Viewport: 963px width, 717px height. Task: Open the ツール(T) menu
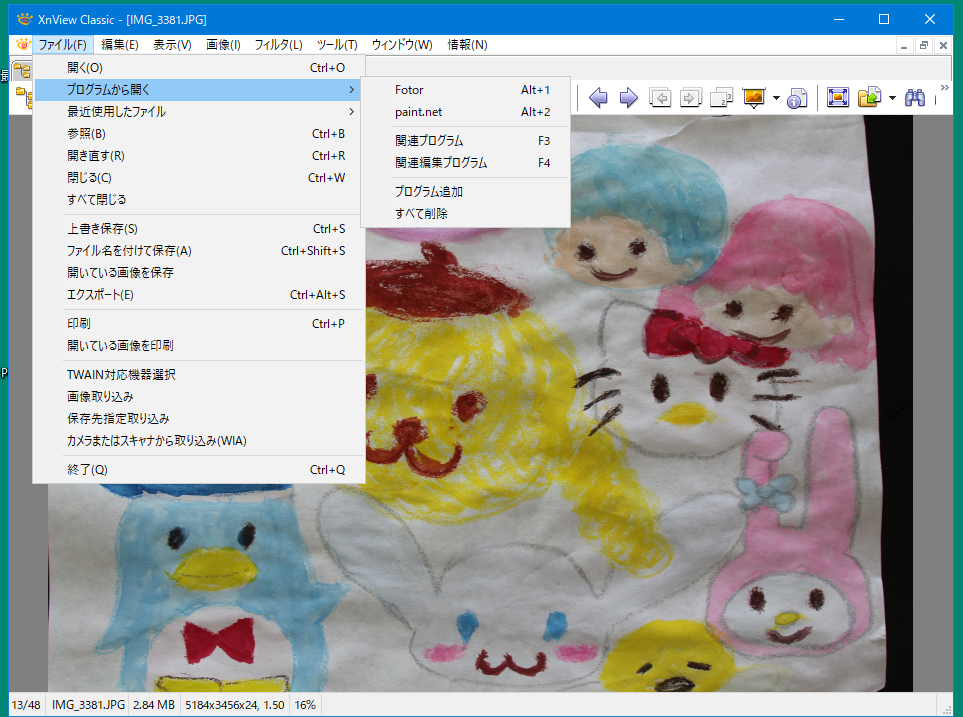tap(337, 45)
